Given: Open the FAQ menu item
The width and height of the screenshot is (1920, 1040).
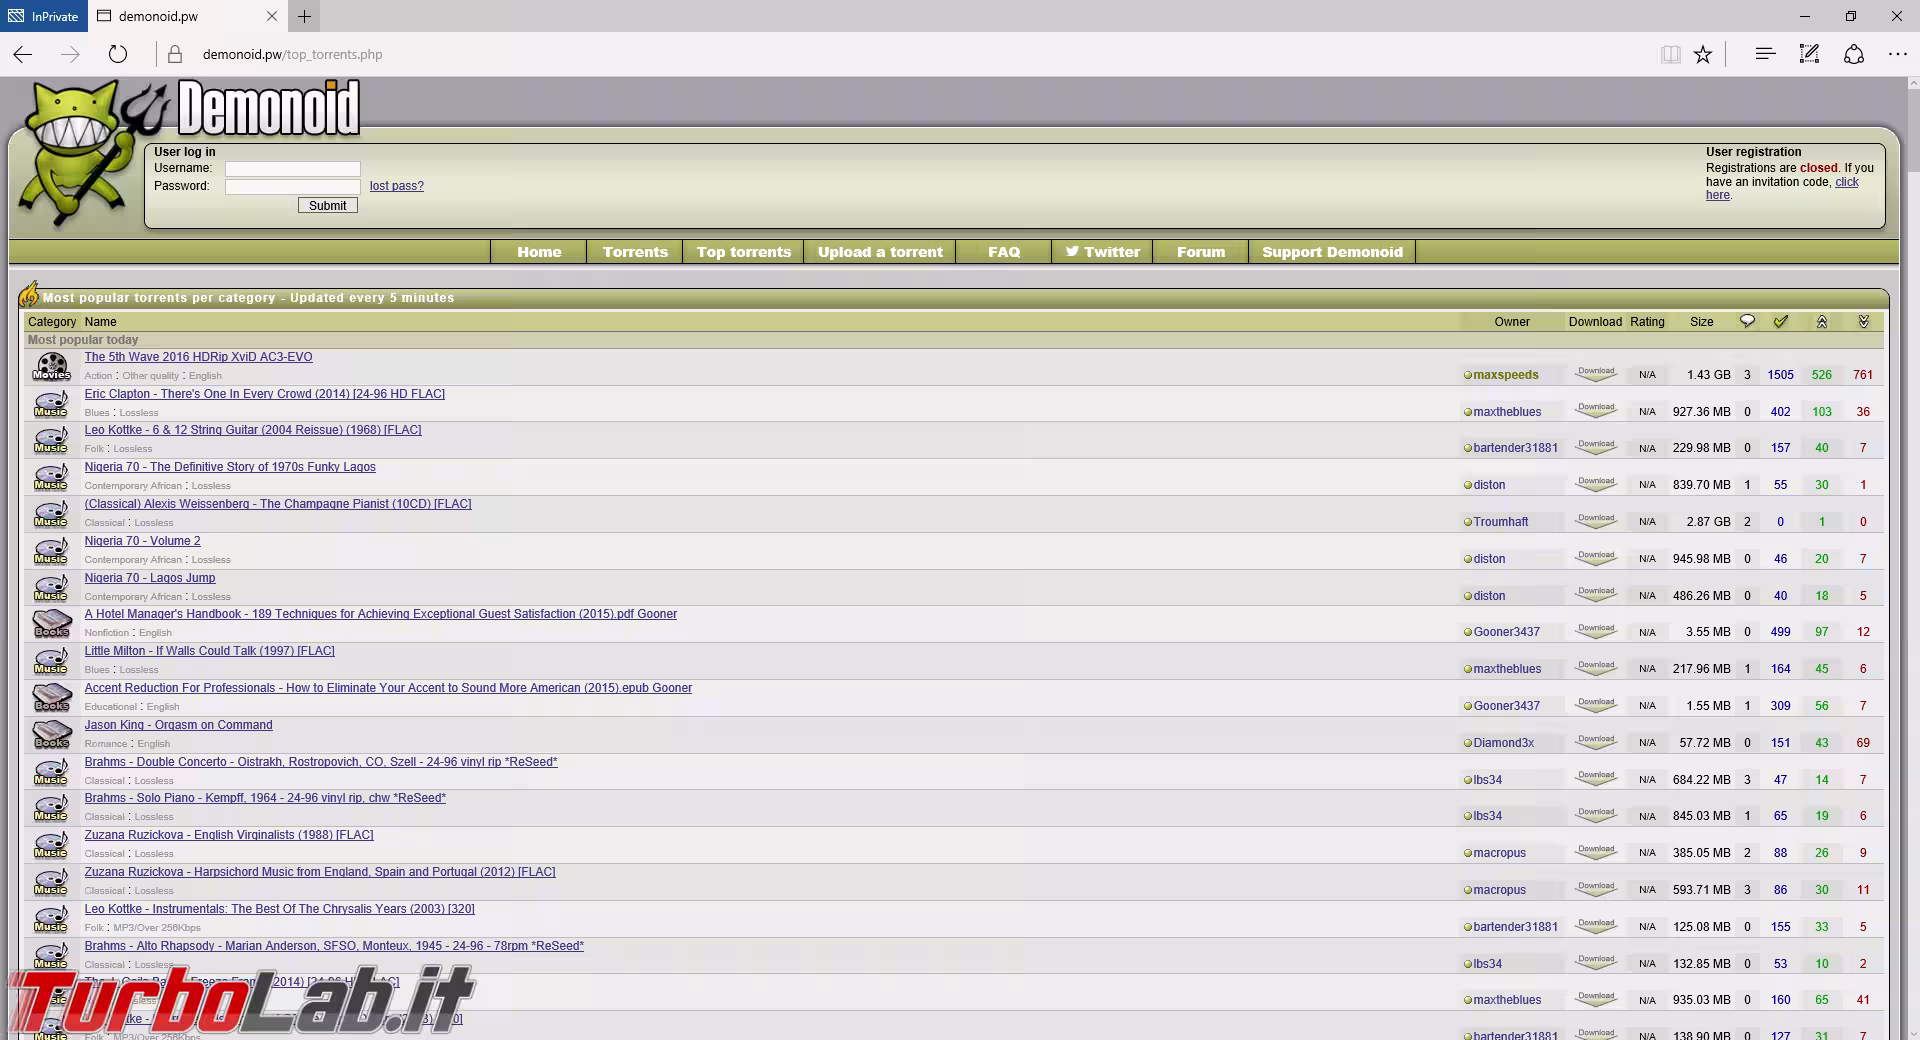Looking at the screenshot, I should [x=1004, y=252].
